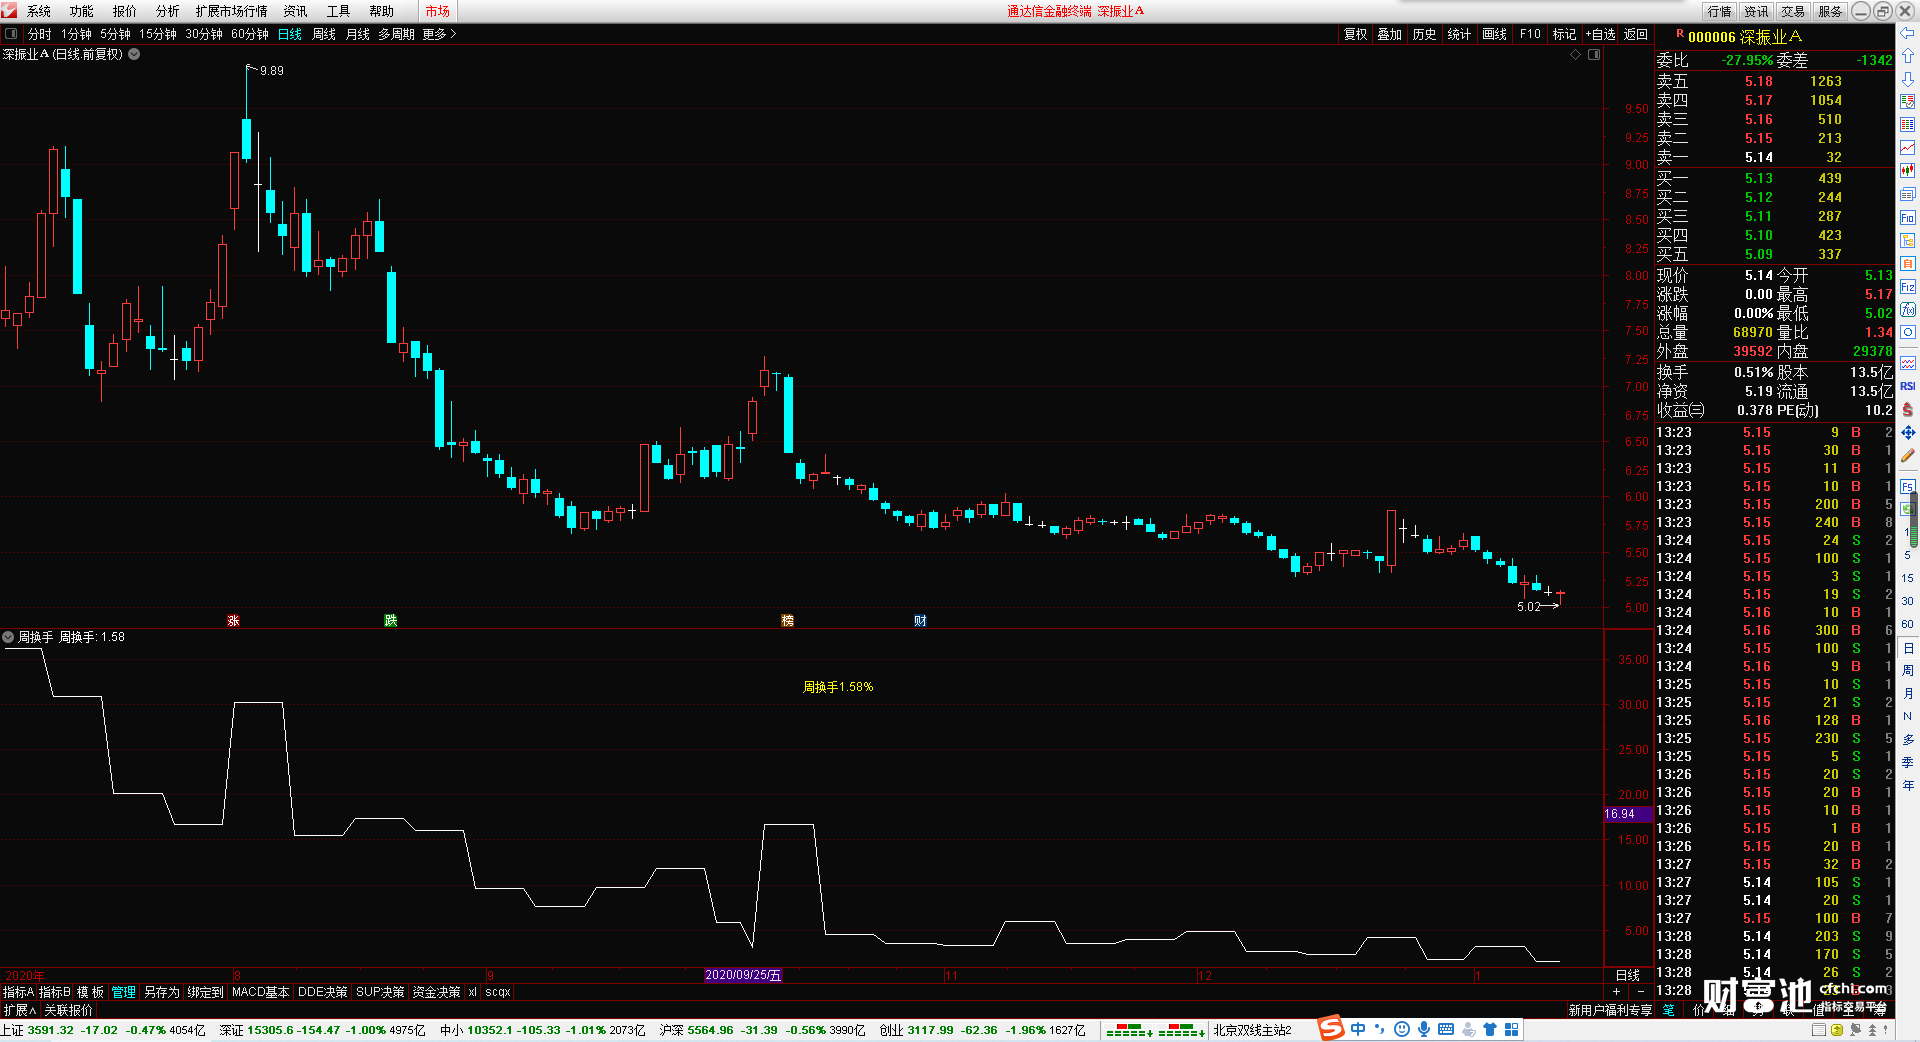
Task: Click the 历史 button in chart toolbar
Action: [1424, 34]
